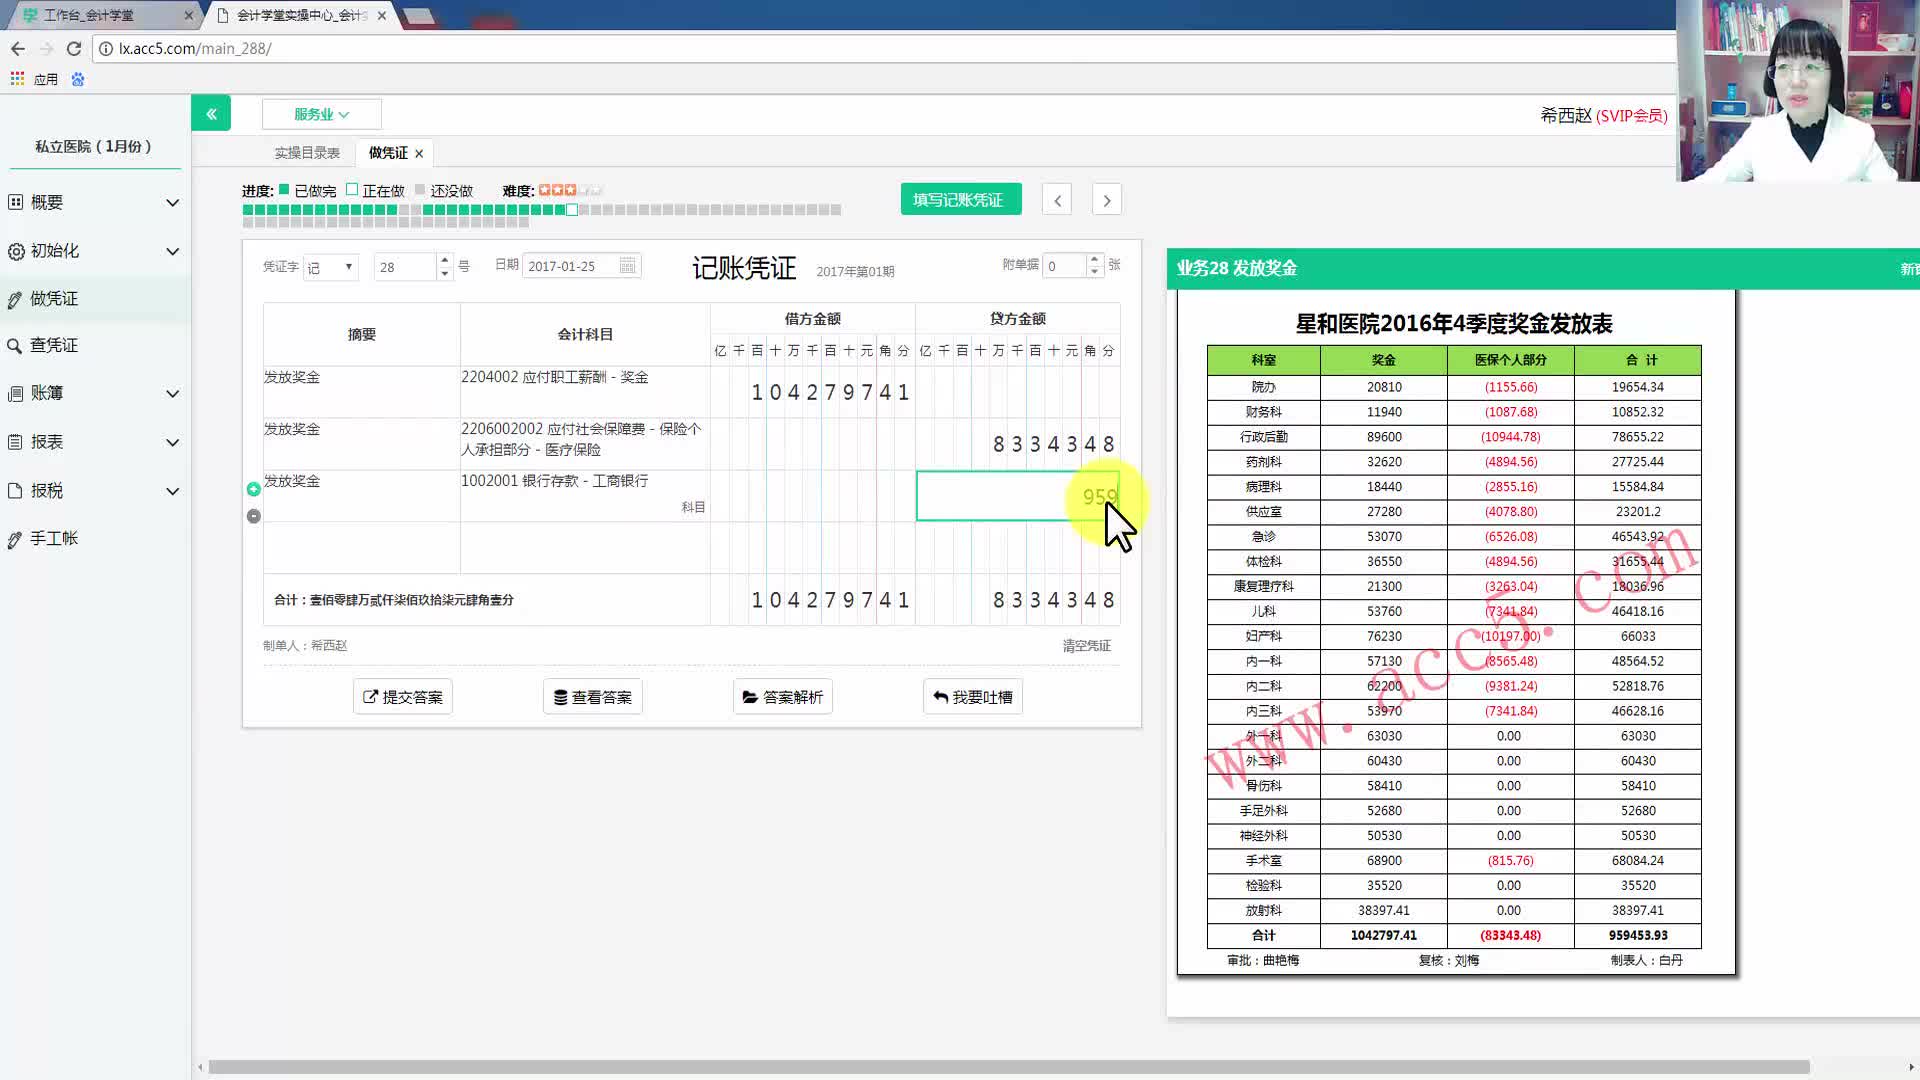
Task: Click gray remove-row minus icon
Action: click(x=254, y=516)
